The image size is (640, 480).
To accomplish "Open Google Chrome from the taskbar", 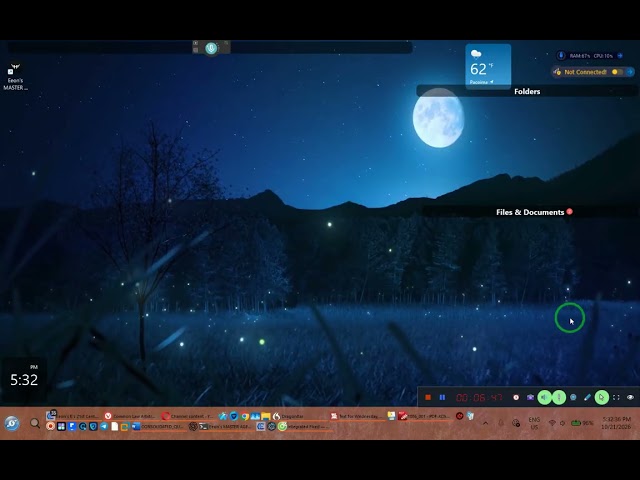I will 245,416.
